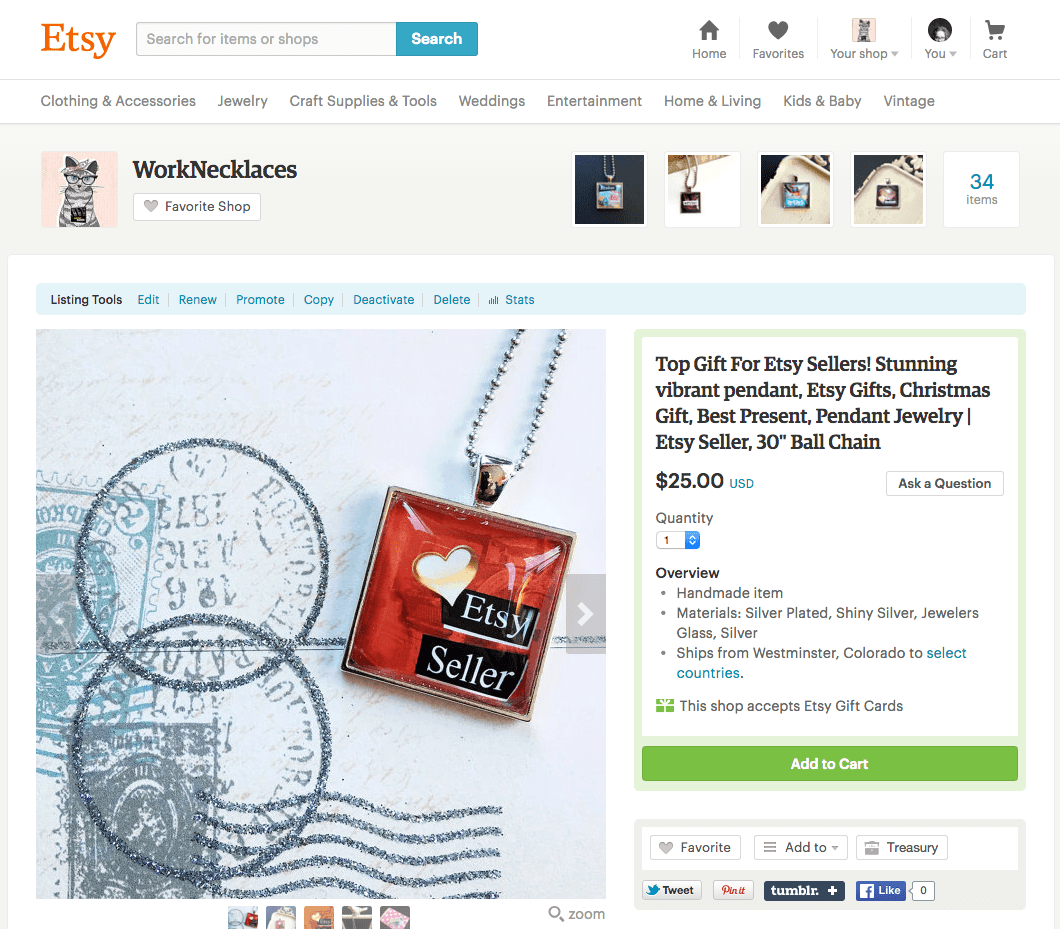
Task: Share listing via Tweet button
Action: coord(672,890)
